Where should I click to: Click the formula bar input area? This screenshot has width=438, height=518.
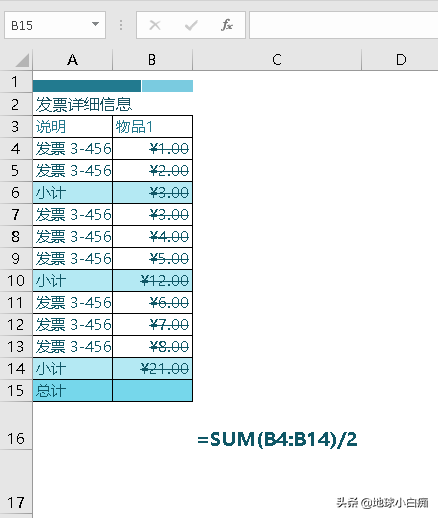[344, 25]
